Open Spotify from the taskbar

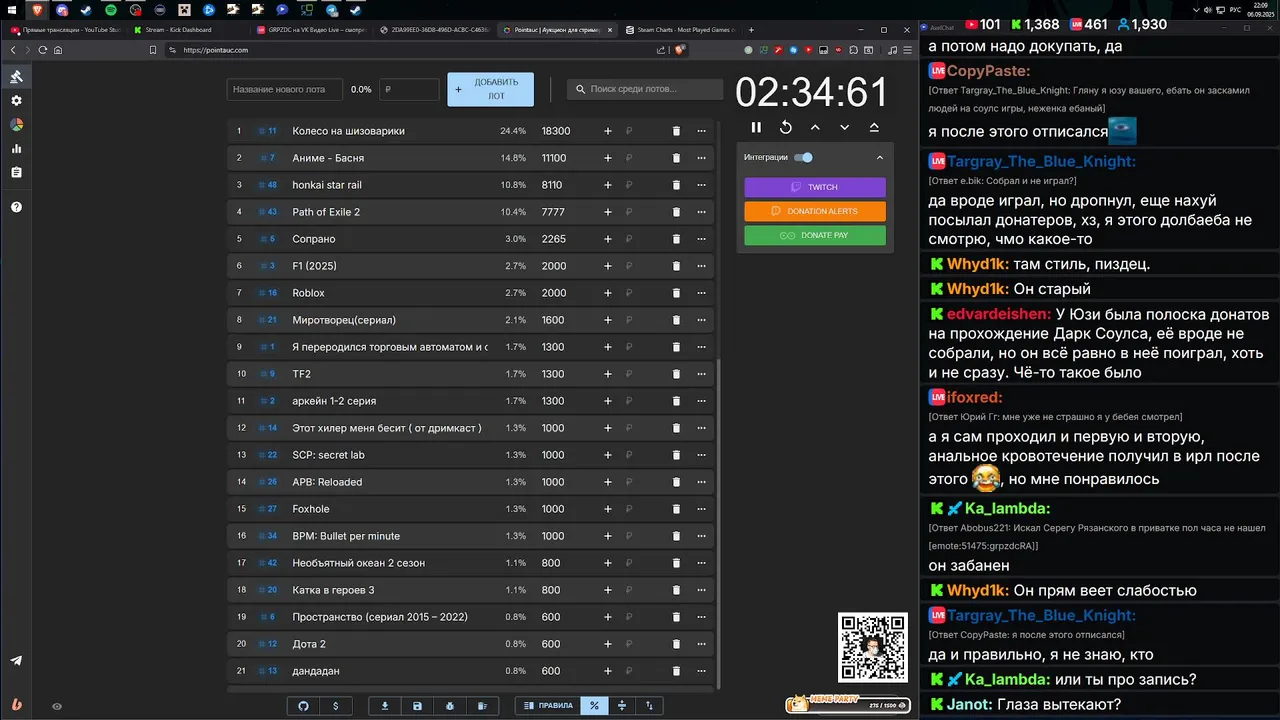tap(111, 9)
